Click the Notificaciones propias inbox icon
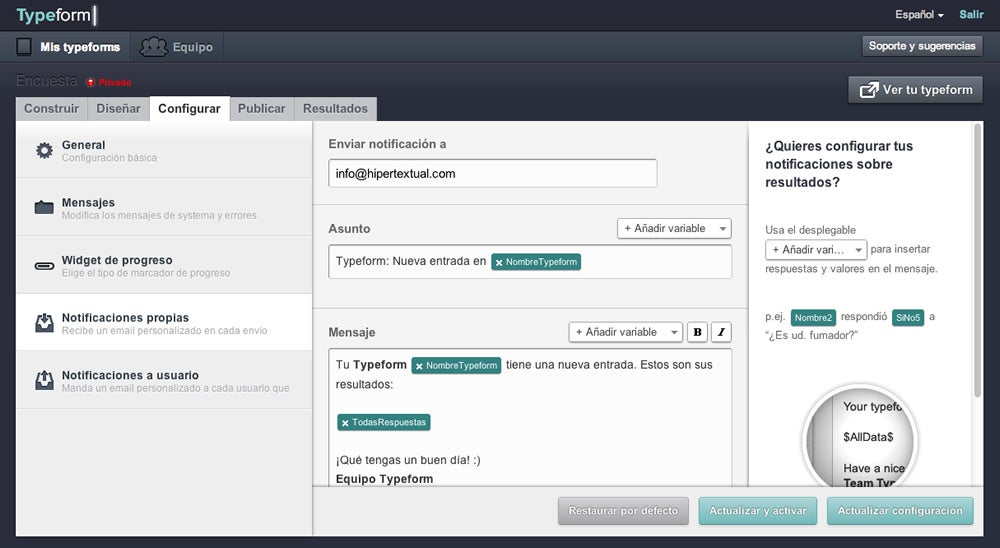The width and height of the screenshot is (1000, 548). click(x=44, y=323)
